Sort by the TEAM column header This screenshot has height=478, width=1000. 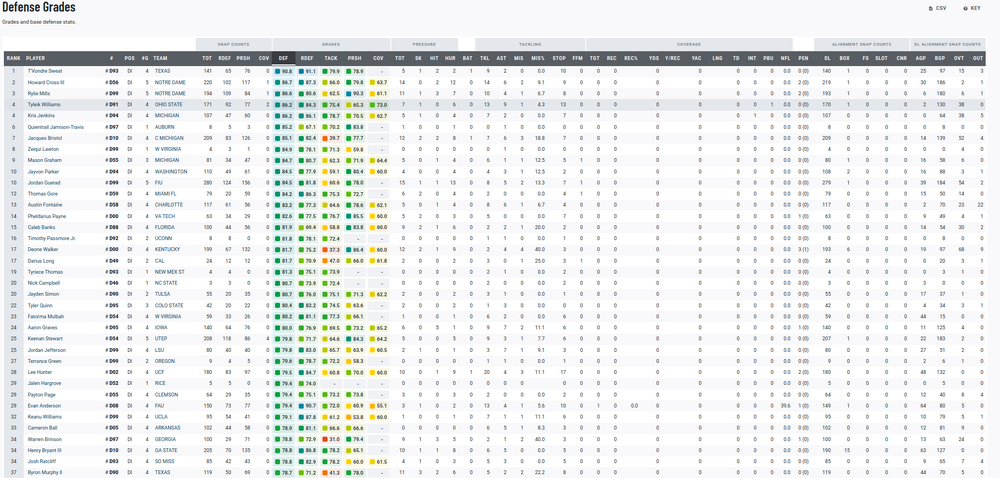pyautogui.click(x=162, y=59)
